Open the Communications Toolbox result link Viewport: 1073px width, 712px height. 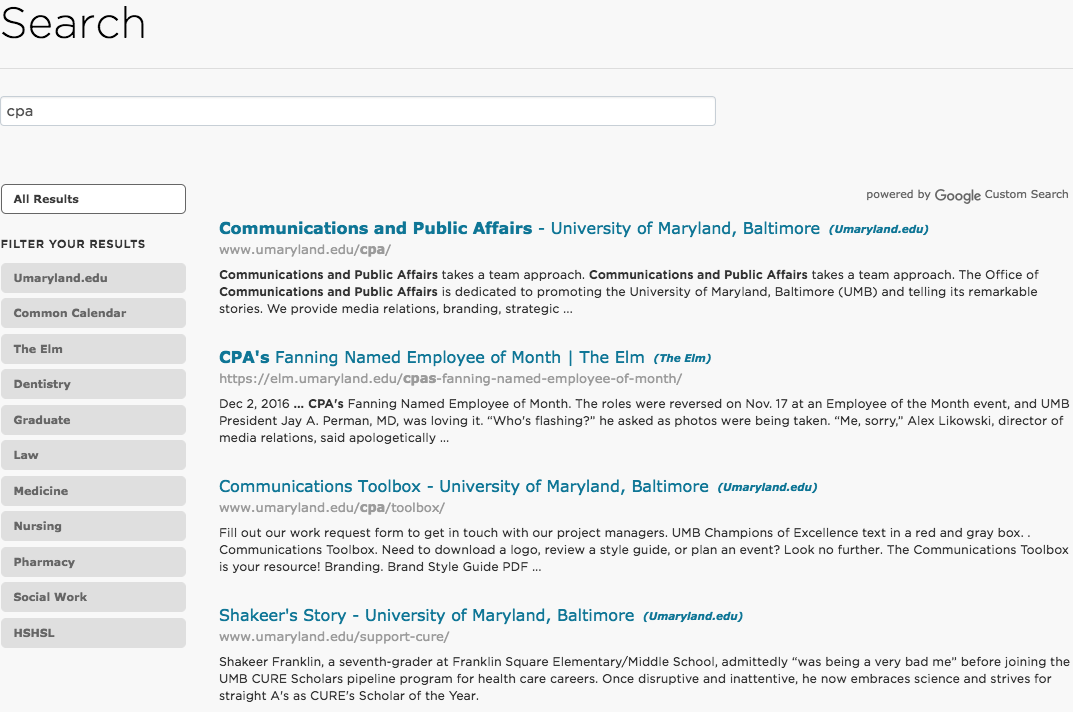(x=463, y=487)
